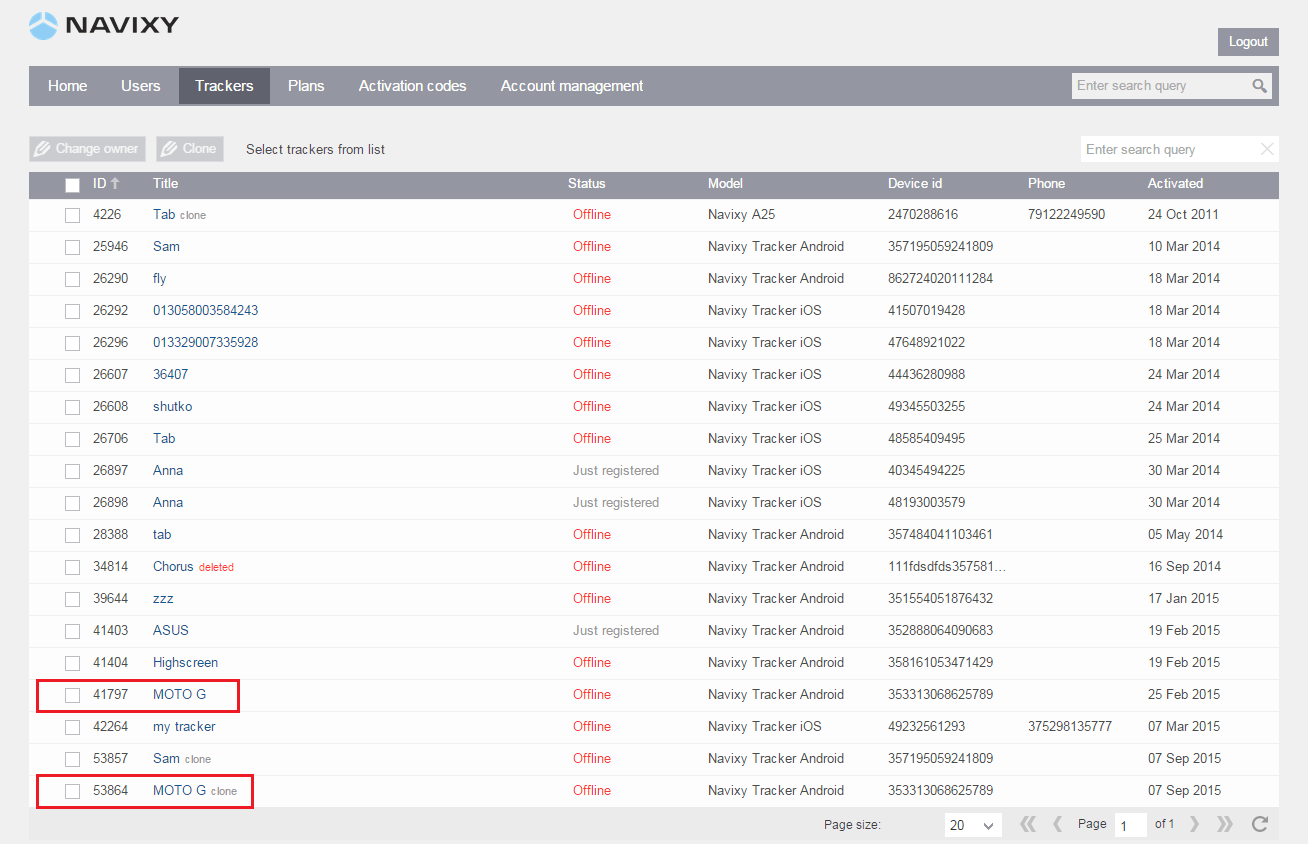This screenshot has width=1308, height=844.
Task: Select checkbox of tracker 41797
Action: [x=72, y=695]
